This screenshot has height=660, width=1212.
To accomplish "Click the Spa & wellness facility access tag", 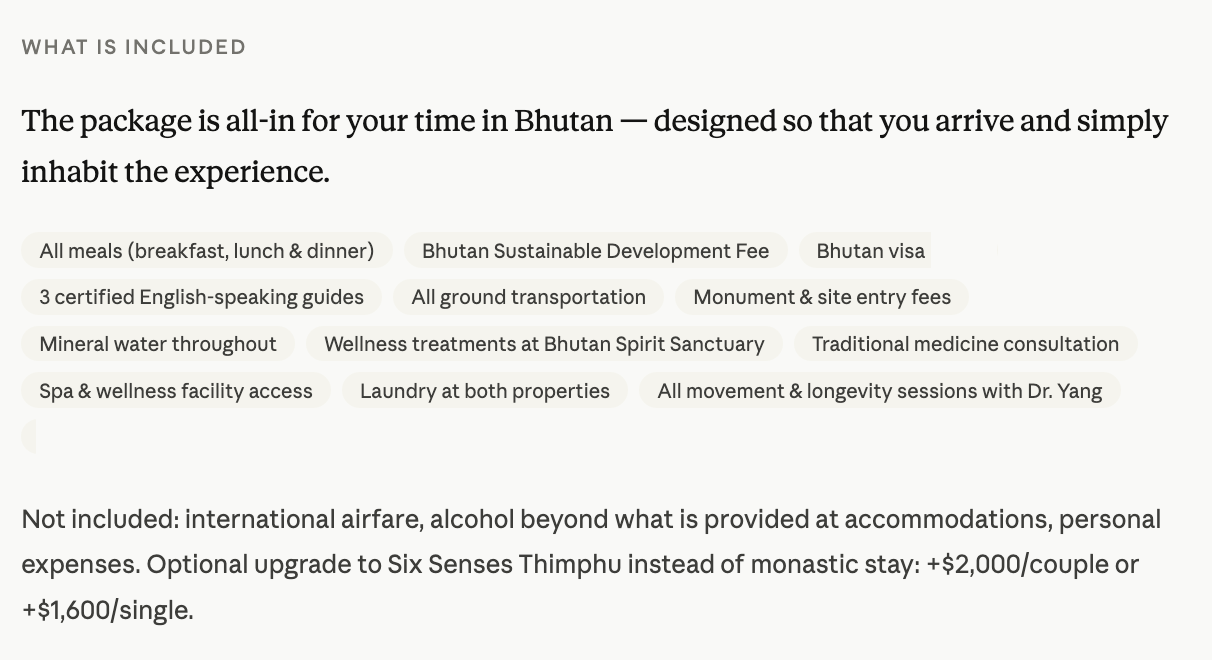I will coord(176,391).
